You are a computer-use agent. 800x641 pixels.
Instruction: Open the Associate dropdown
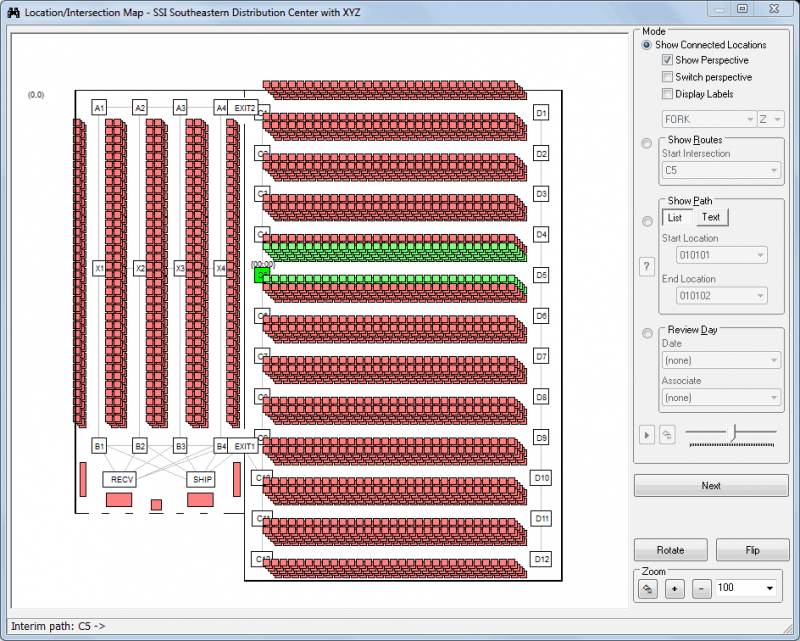[721, 398]
